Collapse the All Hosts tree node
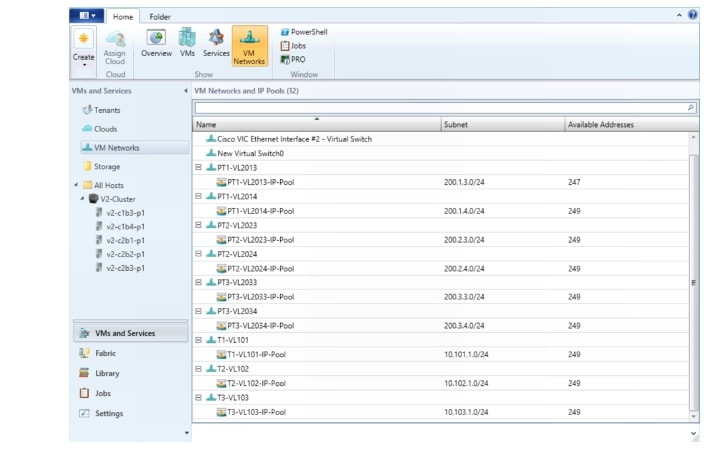 click(x=76, y=185)
